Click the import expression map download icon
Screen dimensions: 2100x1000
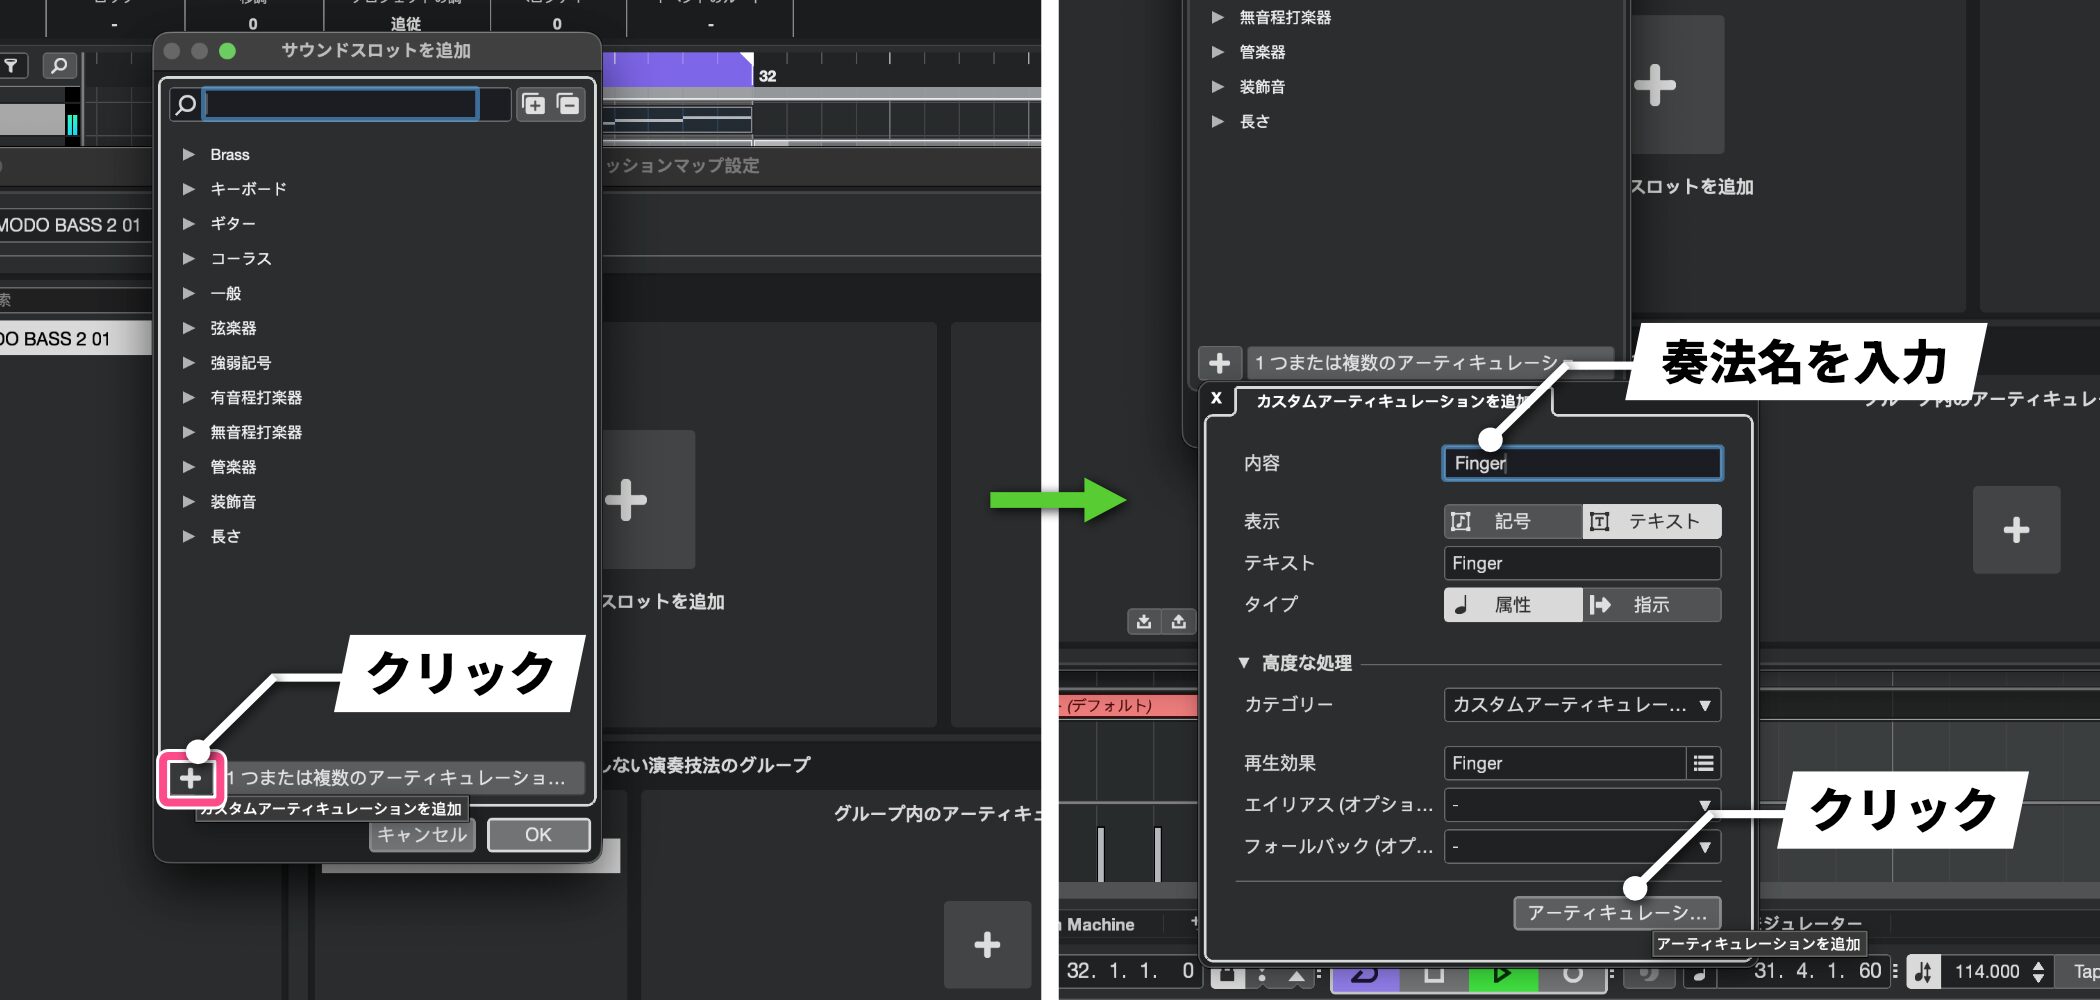1144,622
